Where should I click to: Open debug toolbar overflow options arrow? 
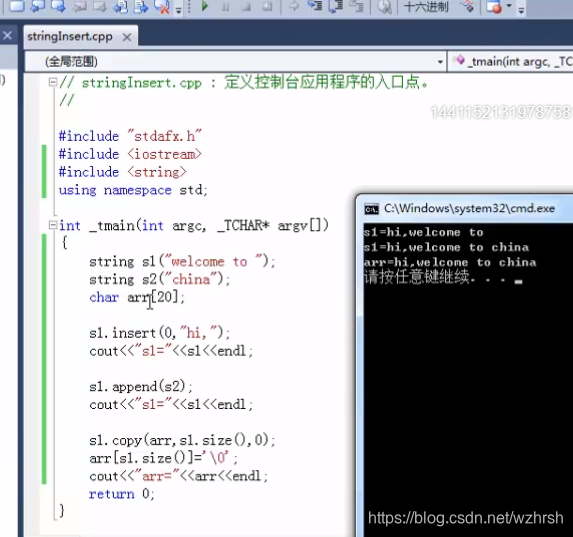coord(521,10)
